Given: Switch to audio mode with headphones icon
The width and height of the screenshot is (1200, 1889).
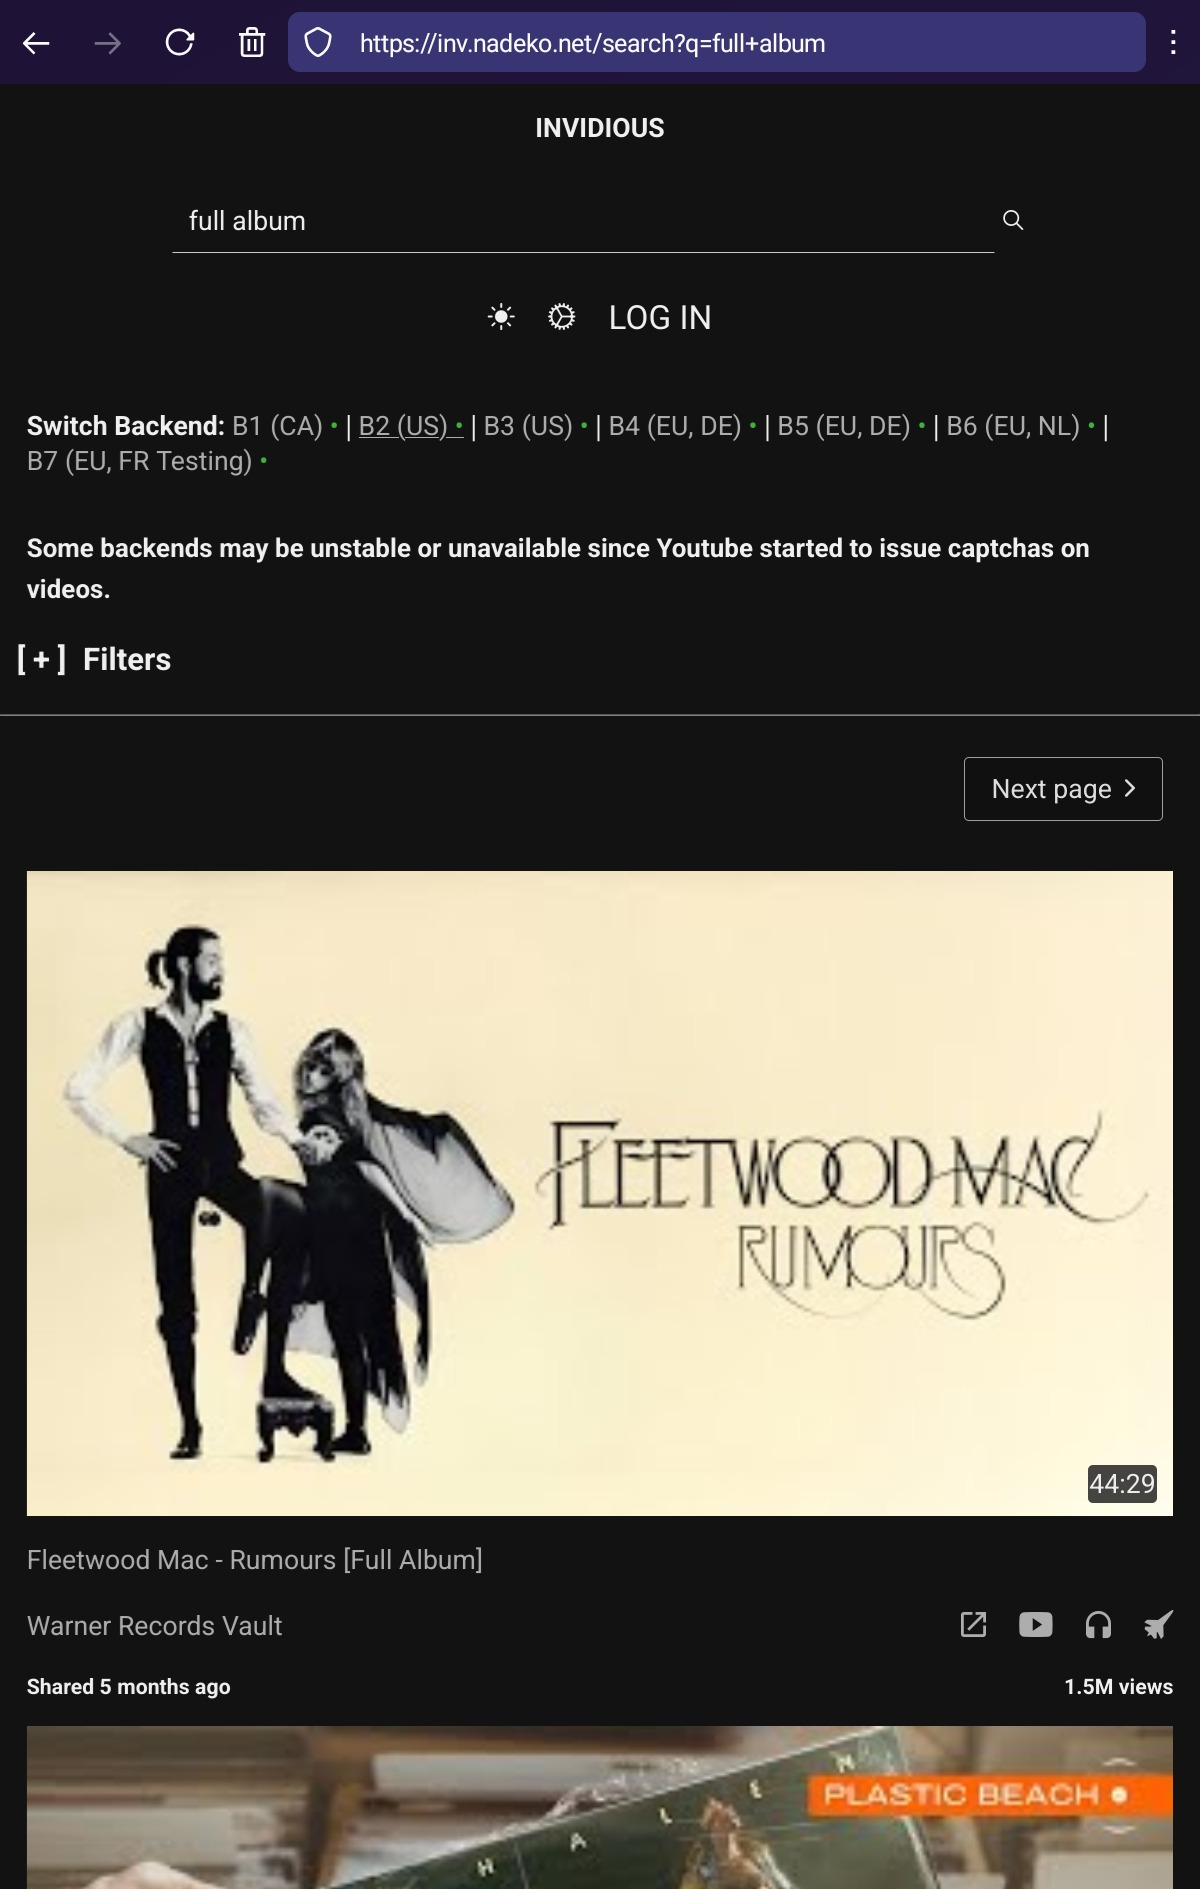Looking at the screenshot, I should (1098, 1625).
